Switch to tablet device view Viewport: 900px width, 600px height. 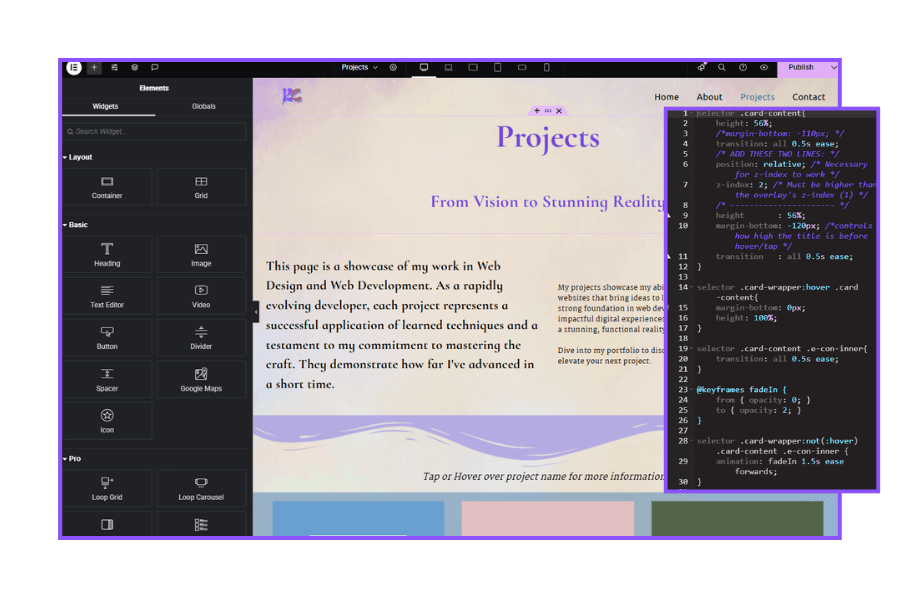pyautogui.click(x=497, y=67)
